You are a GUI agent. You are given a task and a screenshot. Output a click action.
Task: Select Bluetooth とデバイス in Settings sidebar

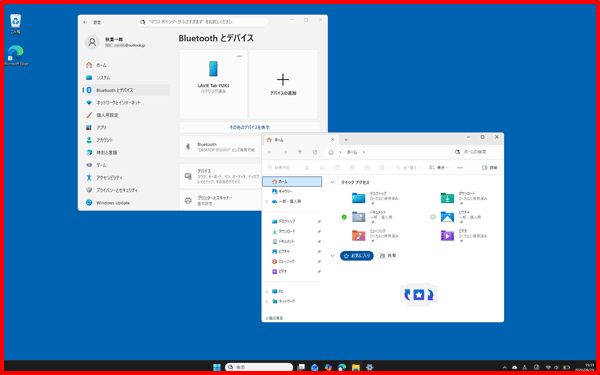[x=126, y=90]
